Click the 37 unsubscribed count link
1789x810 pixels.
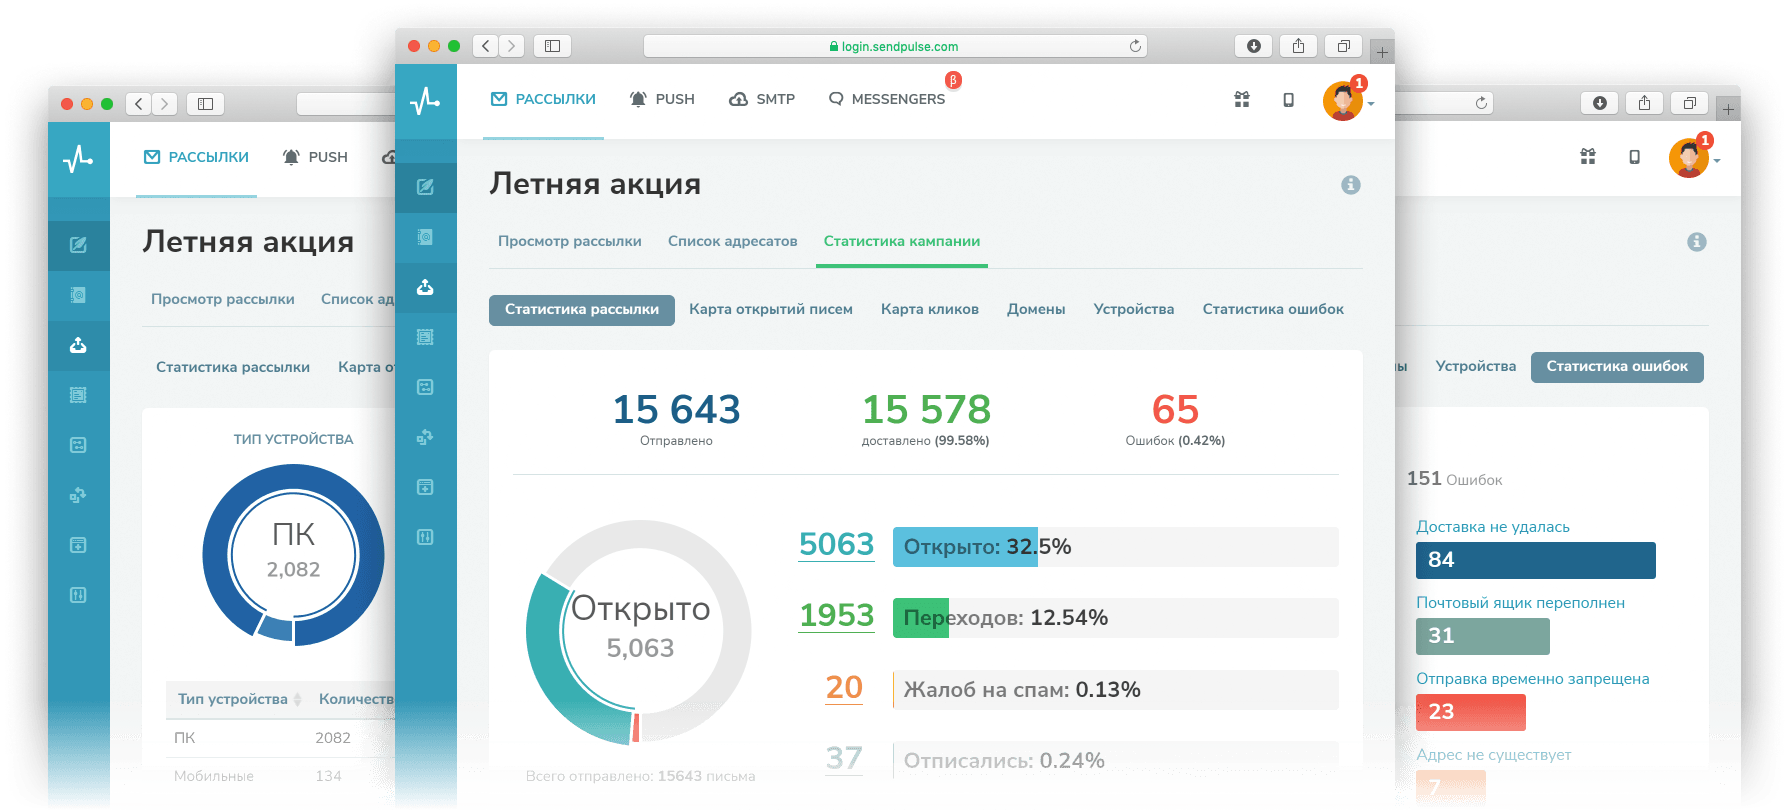pyautogui.click(x=844, y=758)
